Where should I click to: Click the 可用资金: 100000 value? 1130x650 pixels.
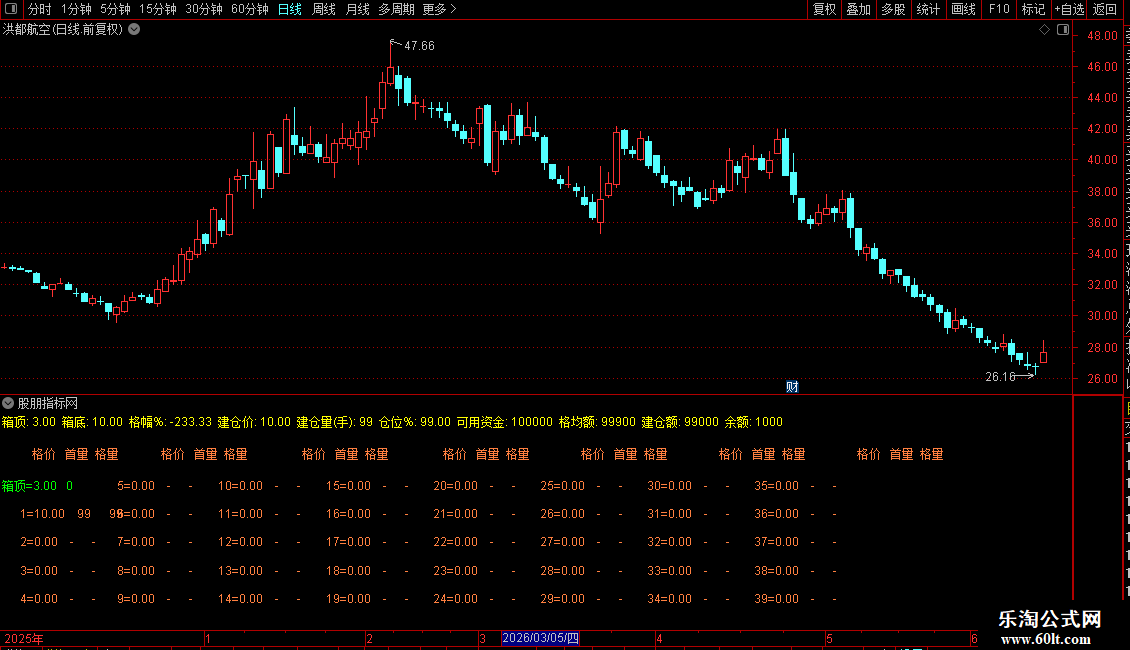pos(504,422)
